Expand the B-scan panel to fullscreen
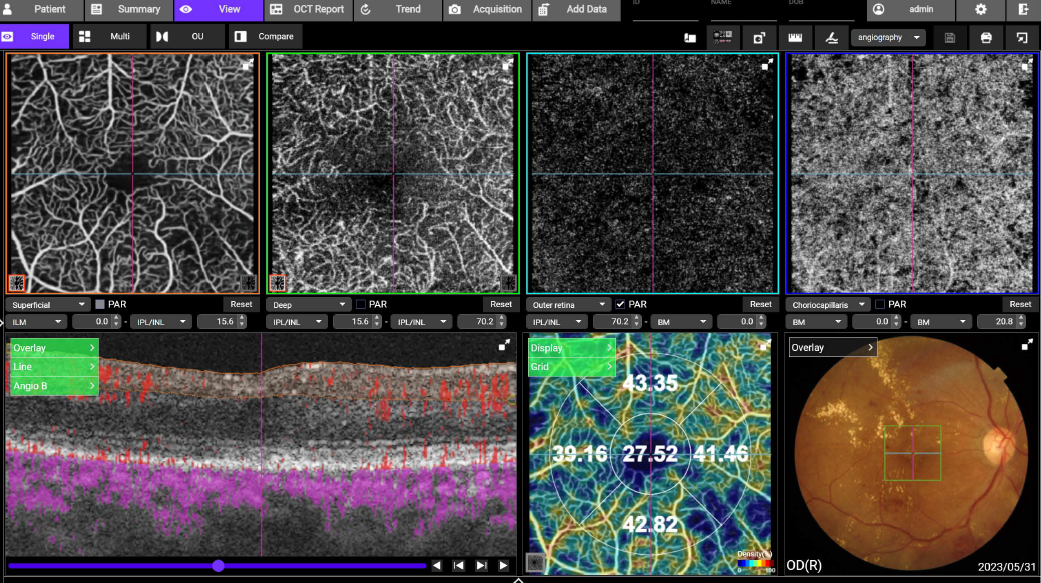 [505, 345]
